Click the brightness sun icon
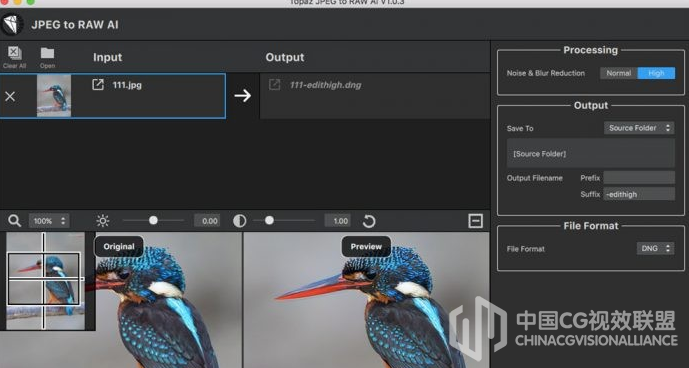The image size is (689, 368). click(102, 221)
